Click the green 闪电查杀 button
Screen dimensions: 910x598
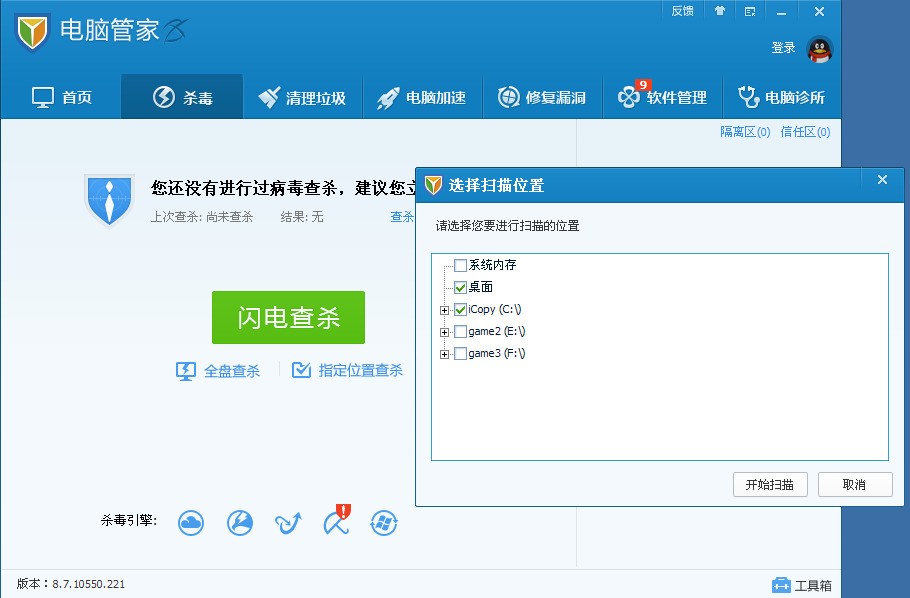tap(288, 318)
